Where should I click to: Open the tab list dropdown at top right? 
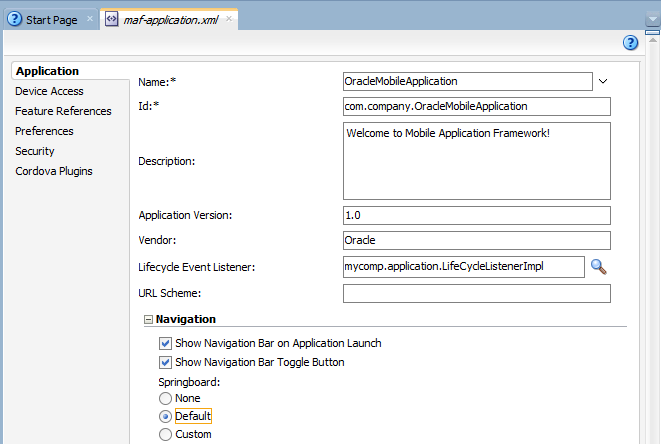tap(653, 19)
